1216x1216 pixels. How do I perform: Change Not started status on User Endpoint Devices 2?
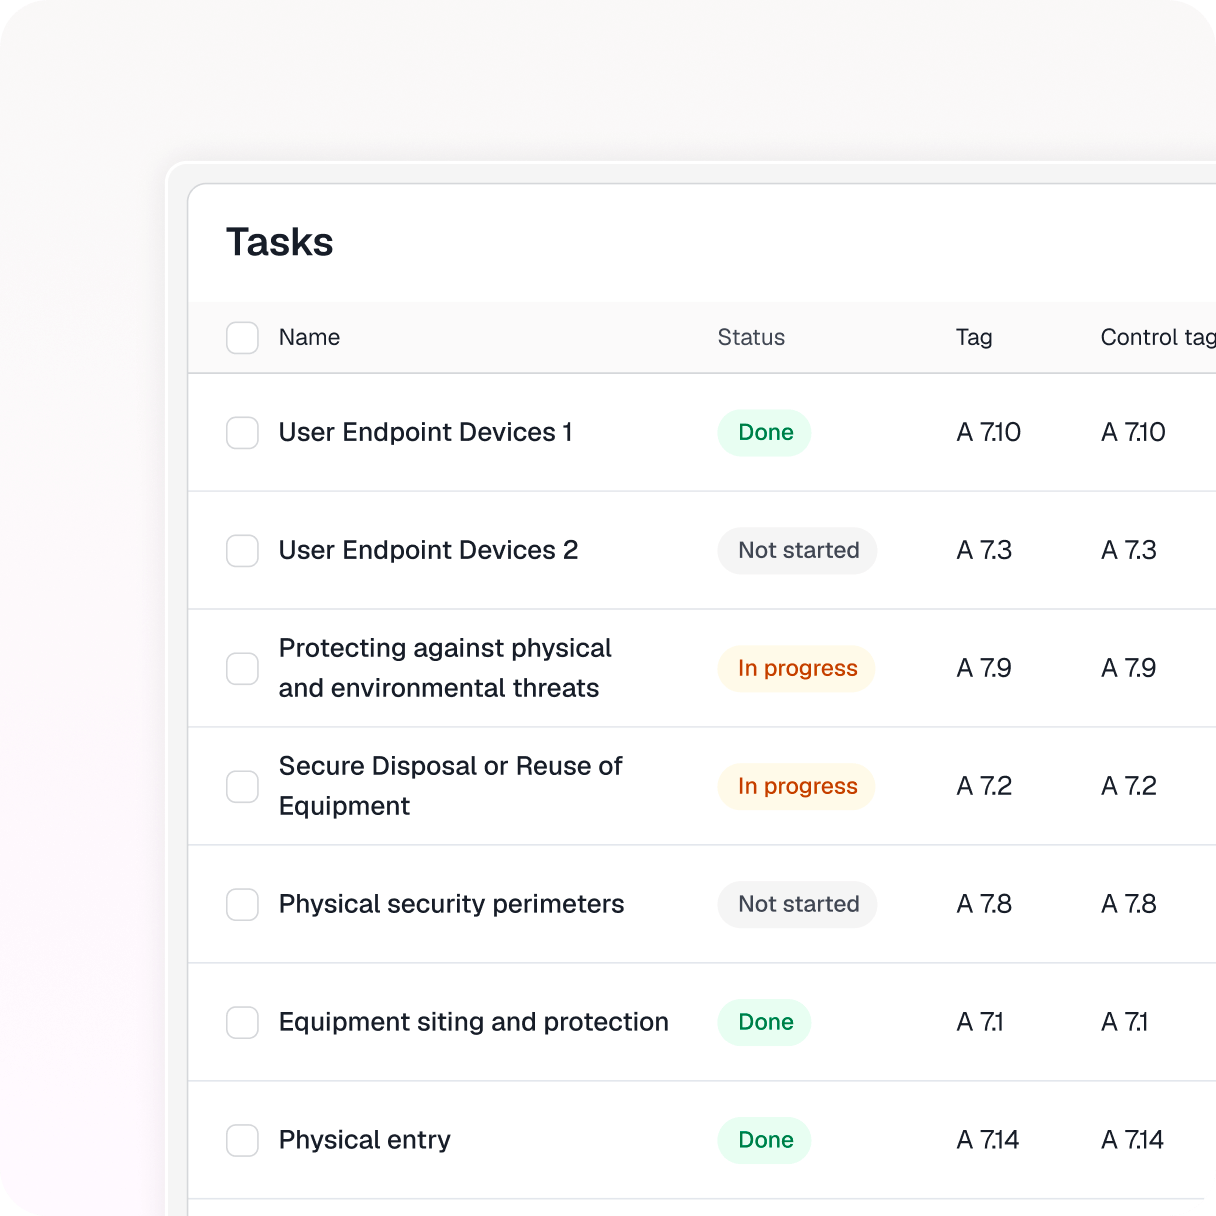coord(798,551)
